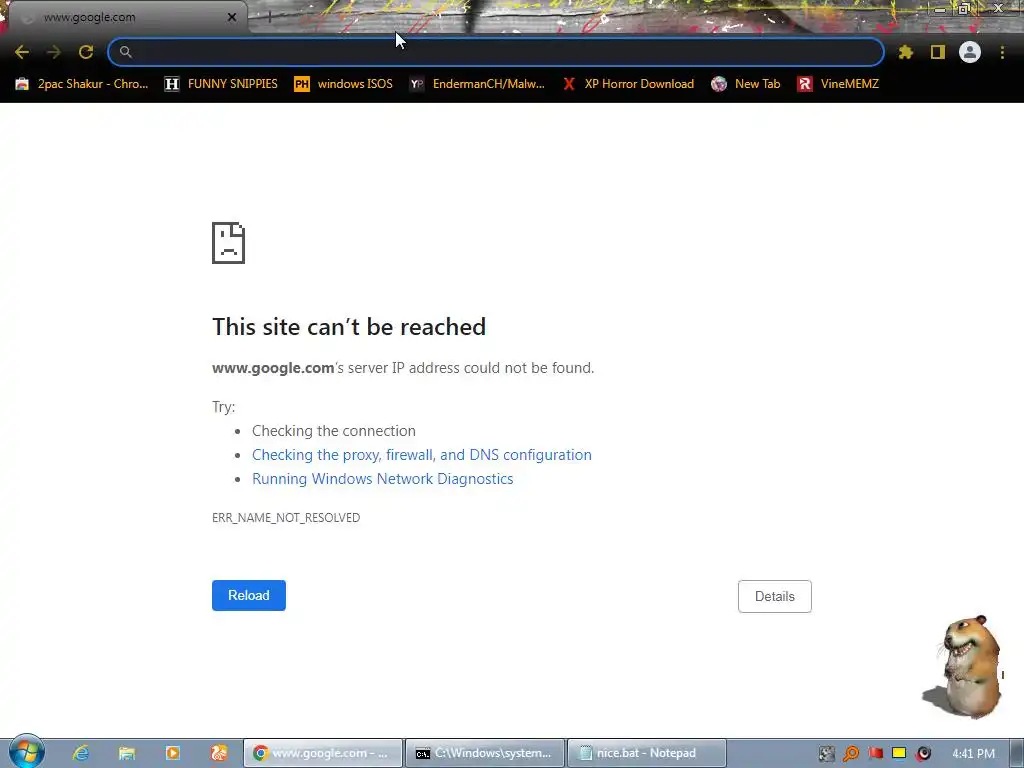This screenshot has height=768, width=1024.
Task: Open the Chrome profile avatar menu
Action: [970, 52]
